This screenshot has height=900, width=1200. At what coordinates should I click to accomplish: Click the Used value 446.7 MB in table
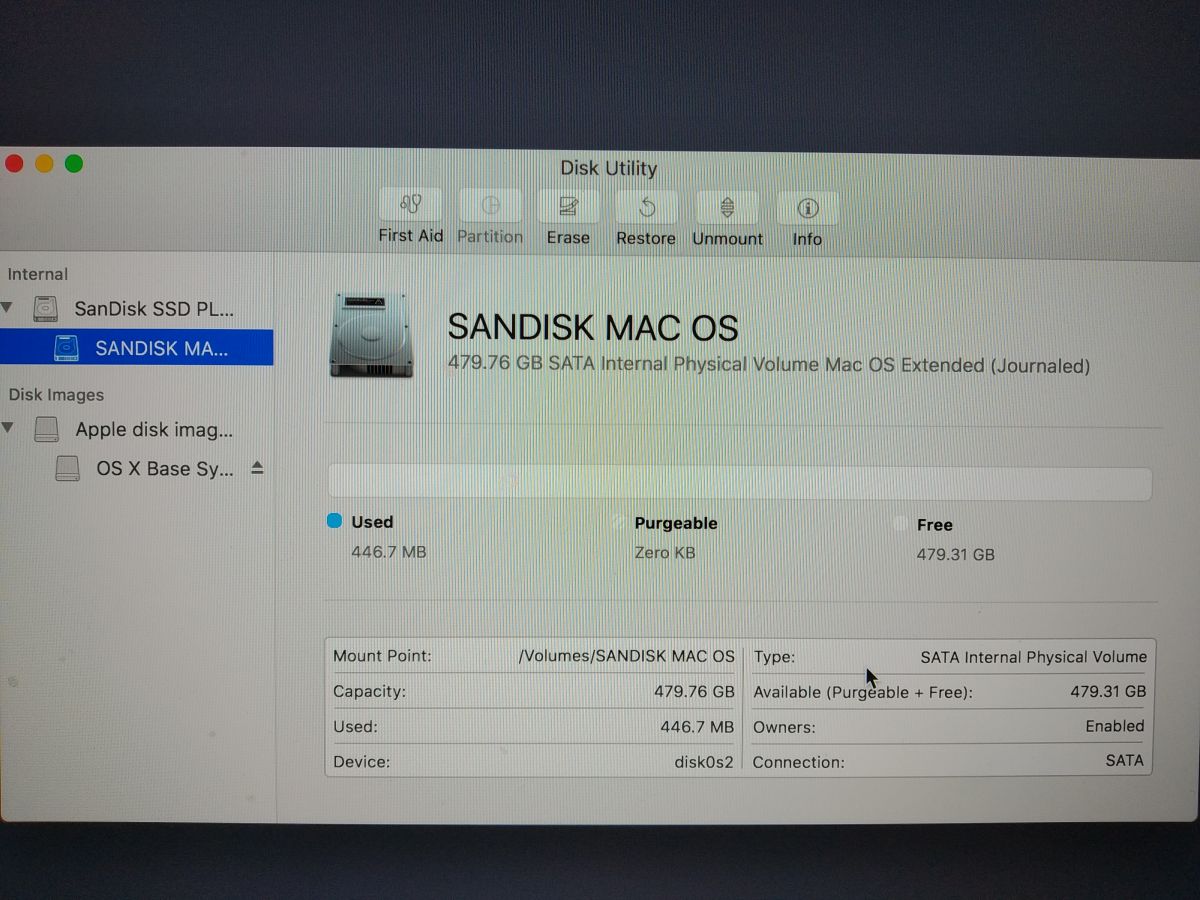pos(697,727)
